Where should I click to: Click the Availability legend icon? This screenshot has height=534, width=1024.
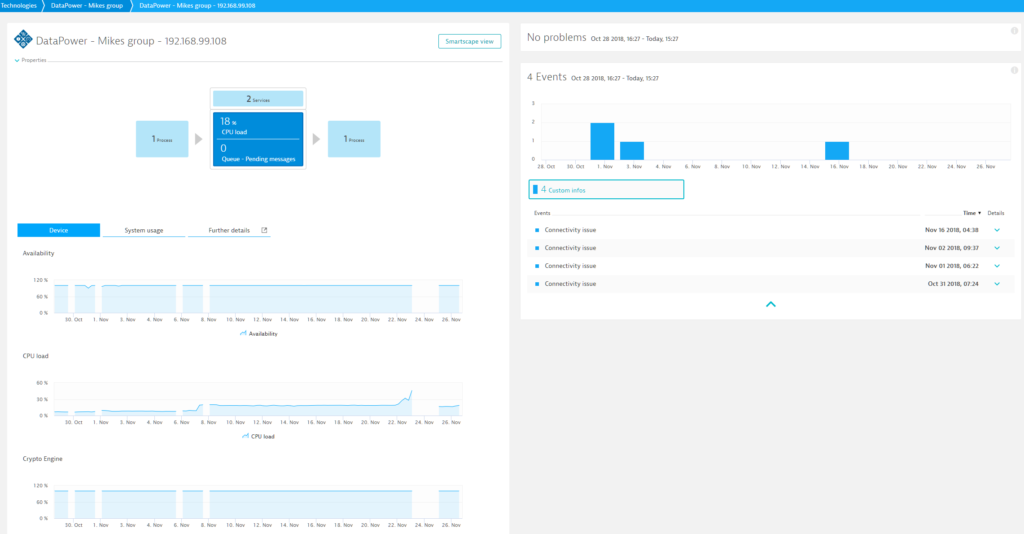point(243,334)
